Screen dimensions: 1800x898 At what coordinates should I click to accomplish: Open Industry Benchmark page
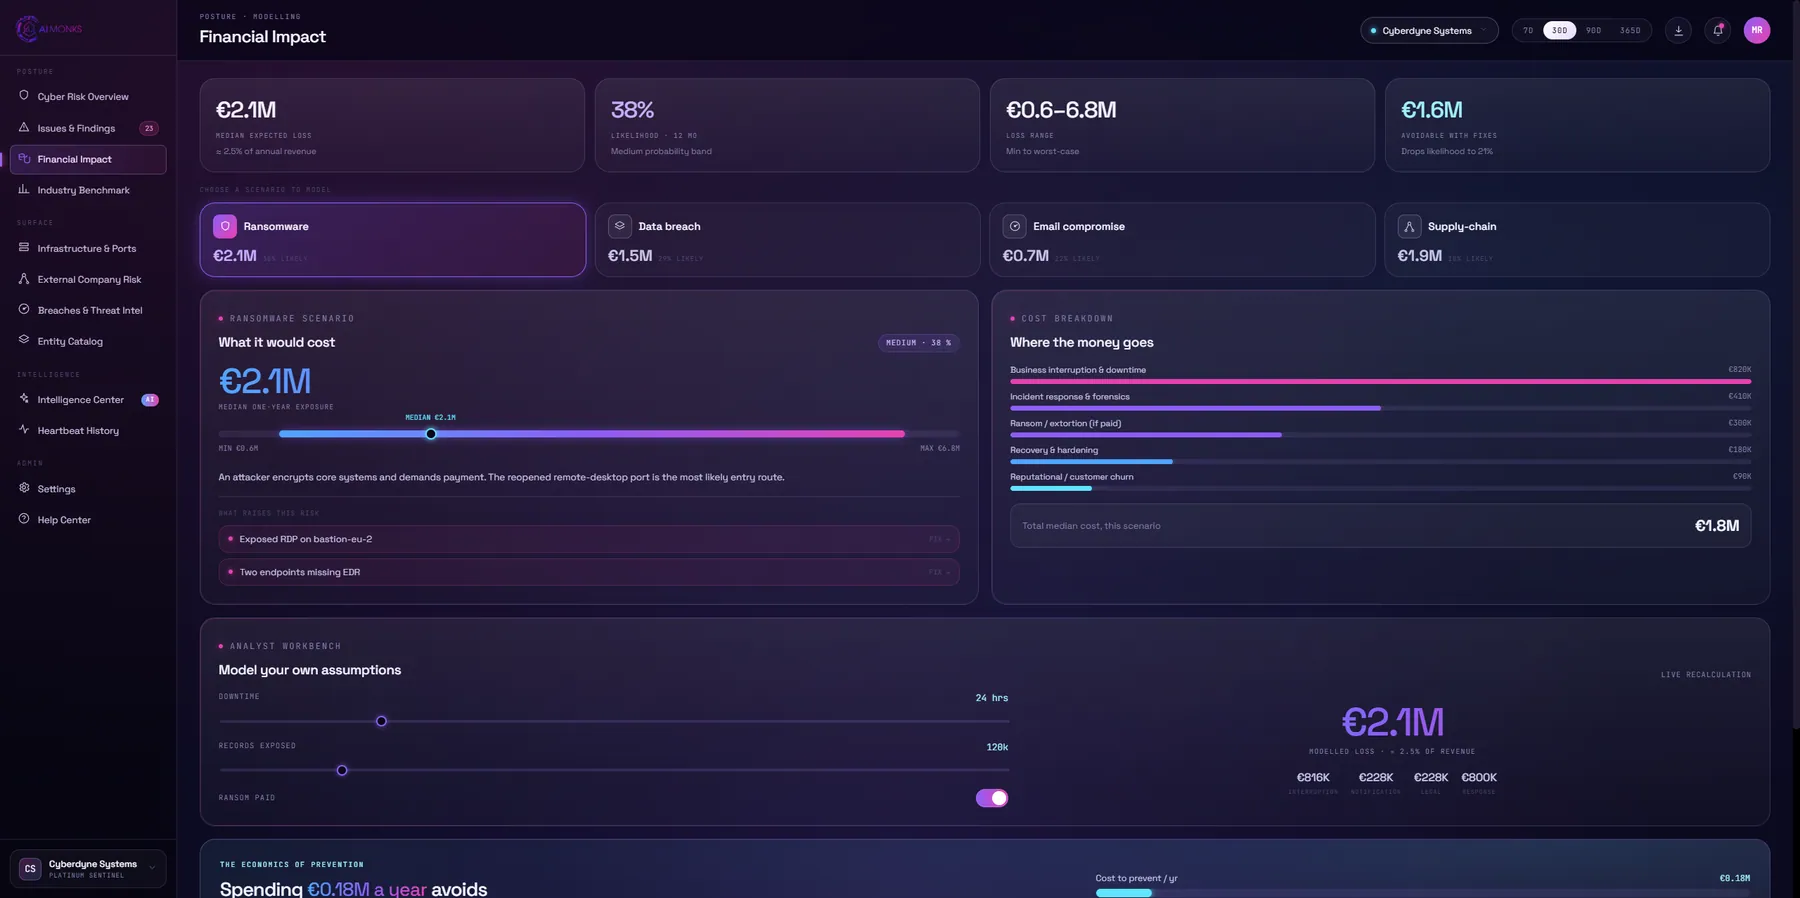(88, 190)
